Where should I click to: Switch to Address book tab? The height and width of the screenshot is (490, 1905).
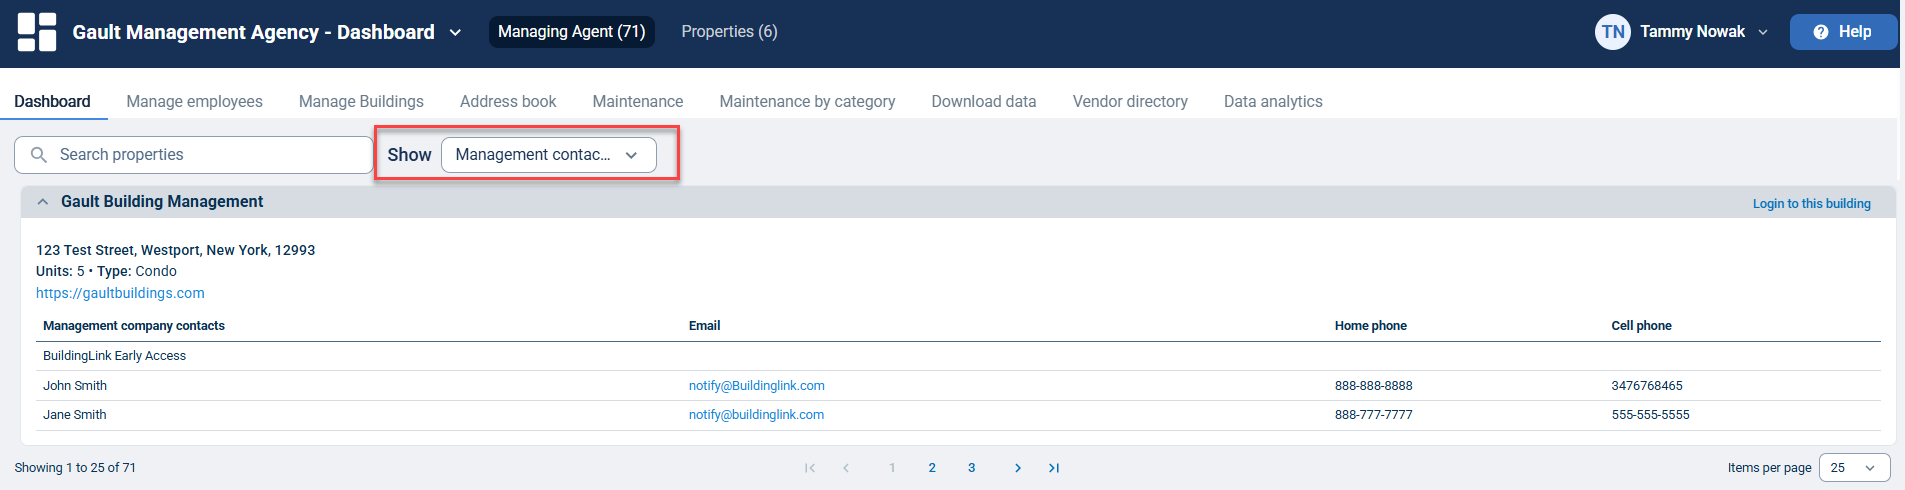coord(508,101)
